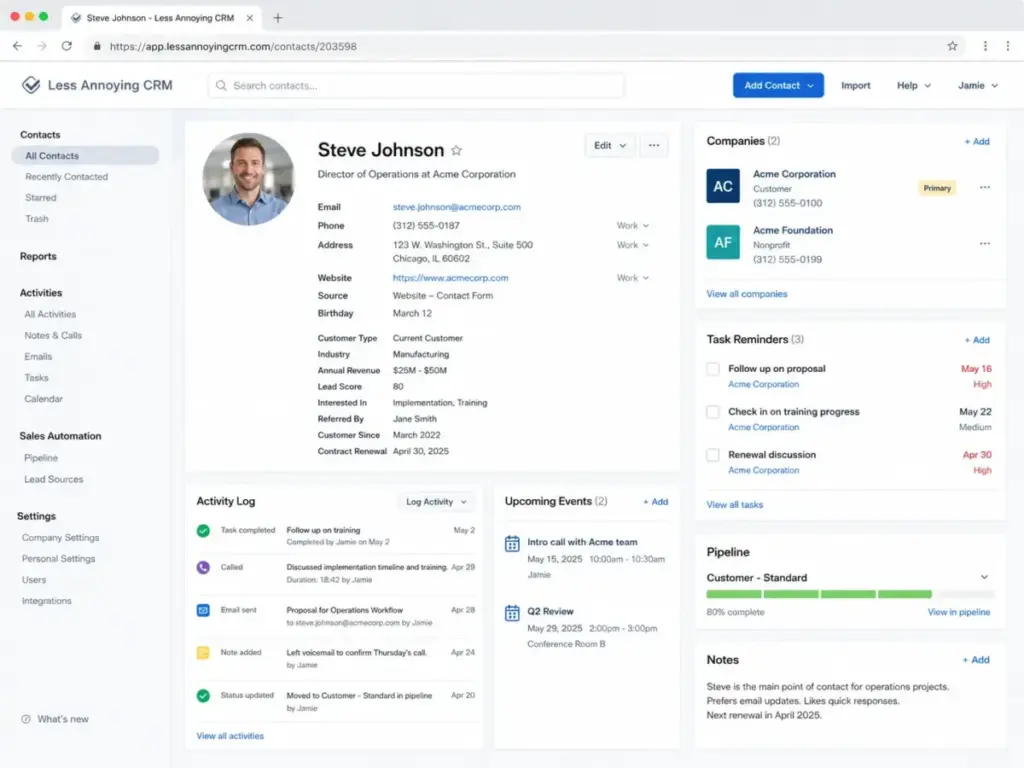Open the Acme Foundation row options menu

click(985, 244)
